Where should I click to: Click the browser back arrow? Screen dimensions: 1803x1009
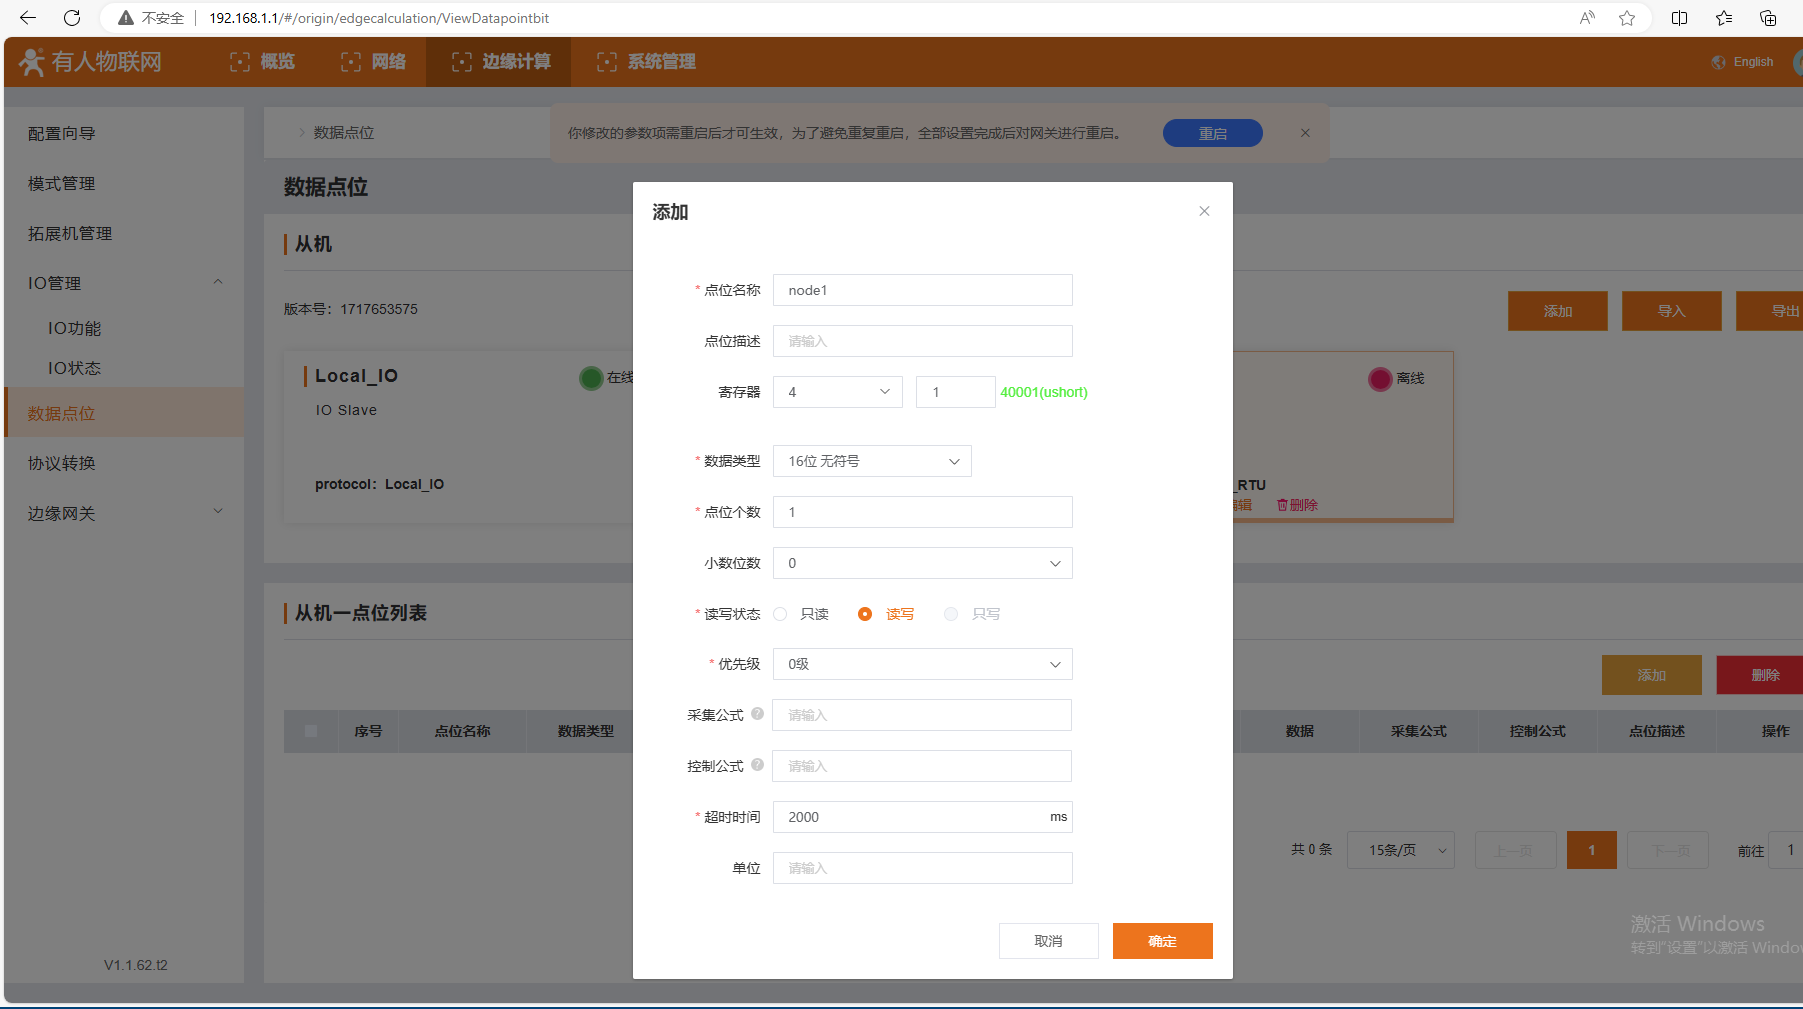point(28,18)
